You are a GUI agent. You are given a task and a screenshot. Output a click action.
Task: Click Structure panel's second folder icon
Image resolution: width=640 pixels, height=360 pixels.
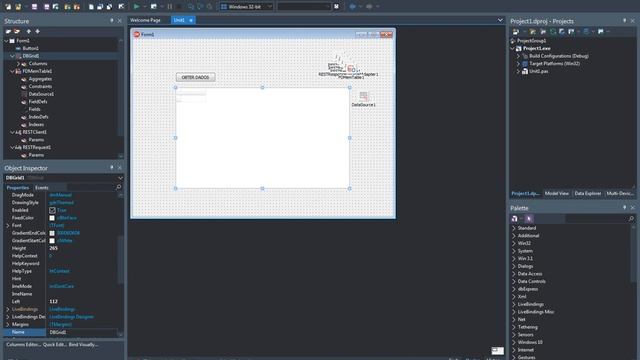17,31
